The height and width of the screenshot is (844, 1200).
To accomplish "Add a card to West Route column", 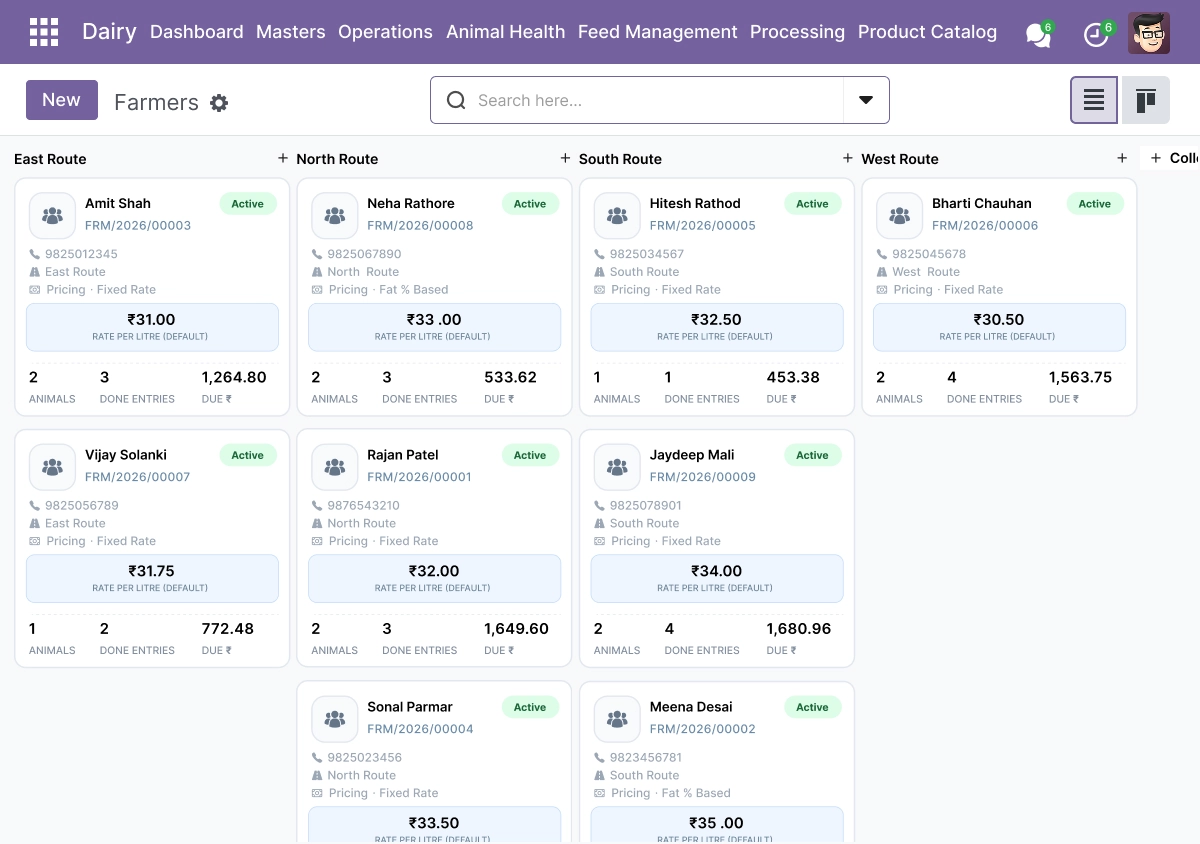I will 1122,158.
